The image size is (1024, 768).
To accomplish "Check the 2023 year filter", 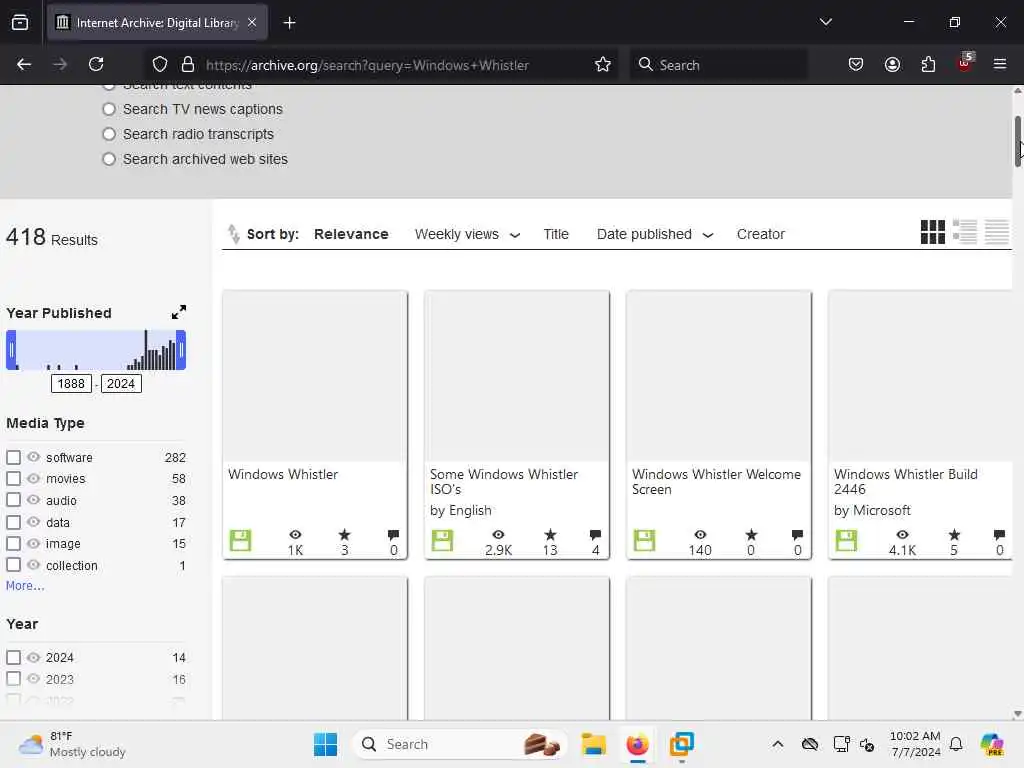I will [14, 679].
